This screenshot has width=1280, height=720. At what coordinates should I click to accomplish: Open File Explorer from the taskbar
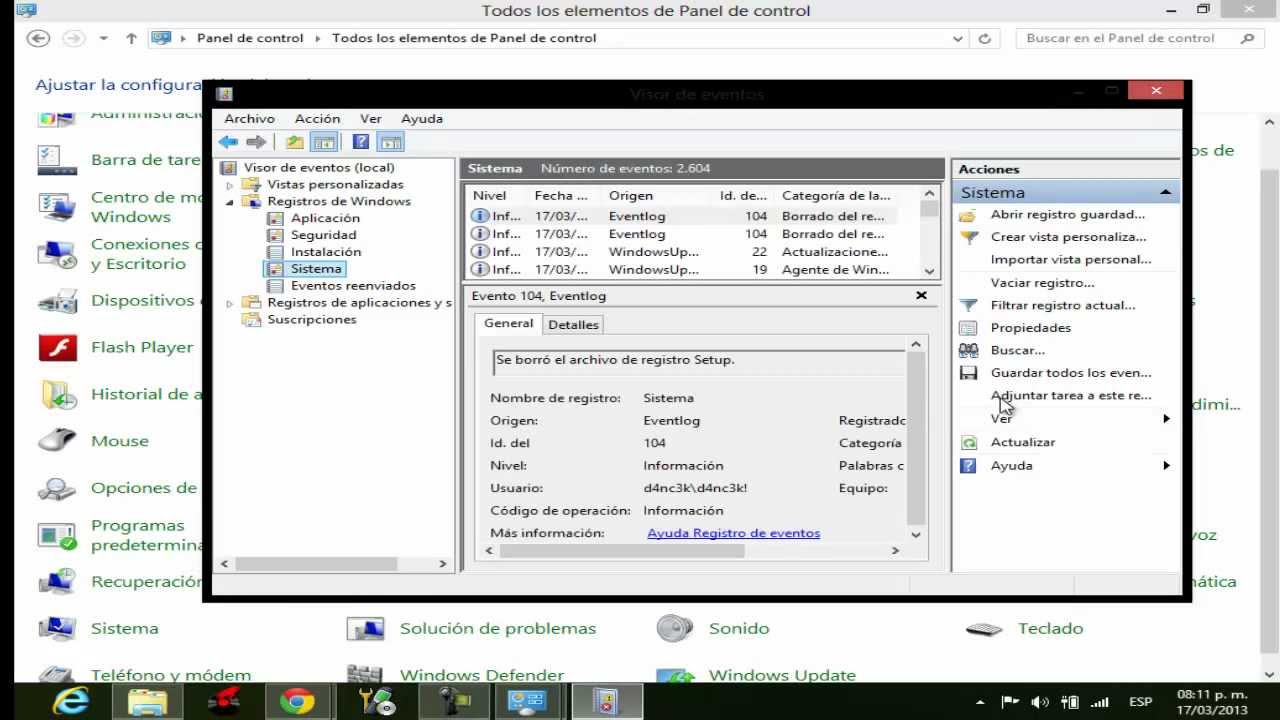147,702
